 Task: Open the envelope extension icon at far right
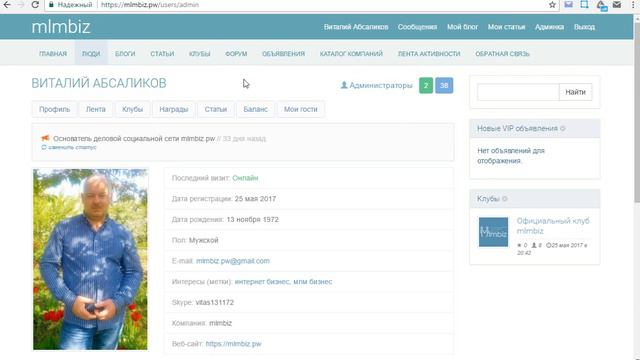(x=617, y=4)
